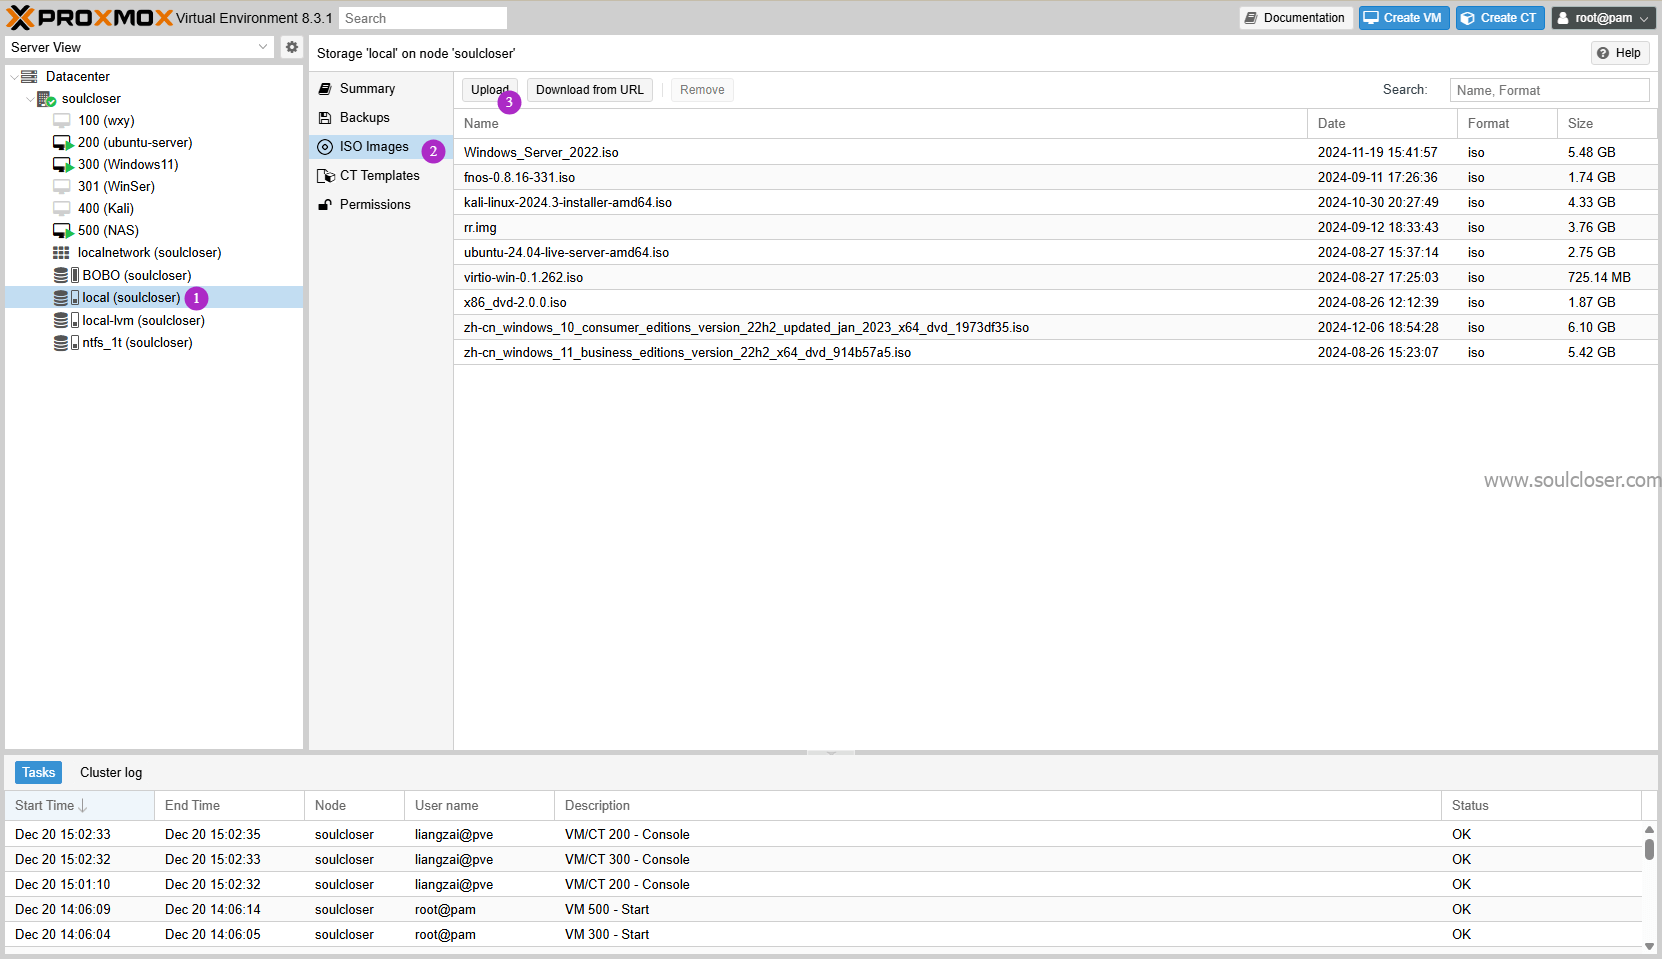Click the Help question mark icon
The width and height of the screenshot is (1662, 959).
(1603, 53)
